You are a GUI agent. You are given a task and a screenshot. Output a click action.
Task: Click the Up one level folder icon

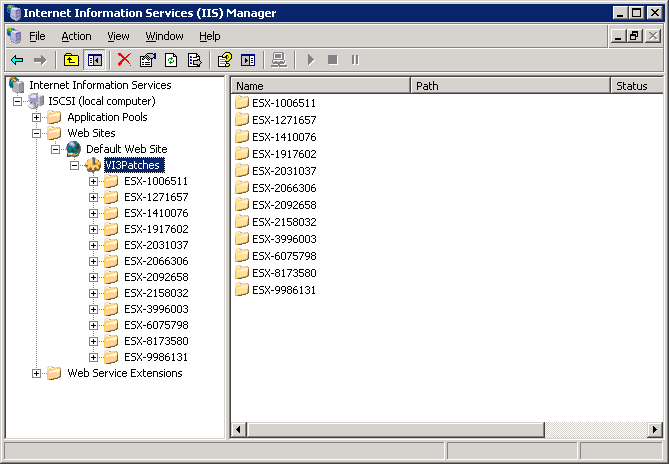click(71, 60)
